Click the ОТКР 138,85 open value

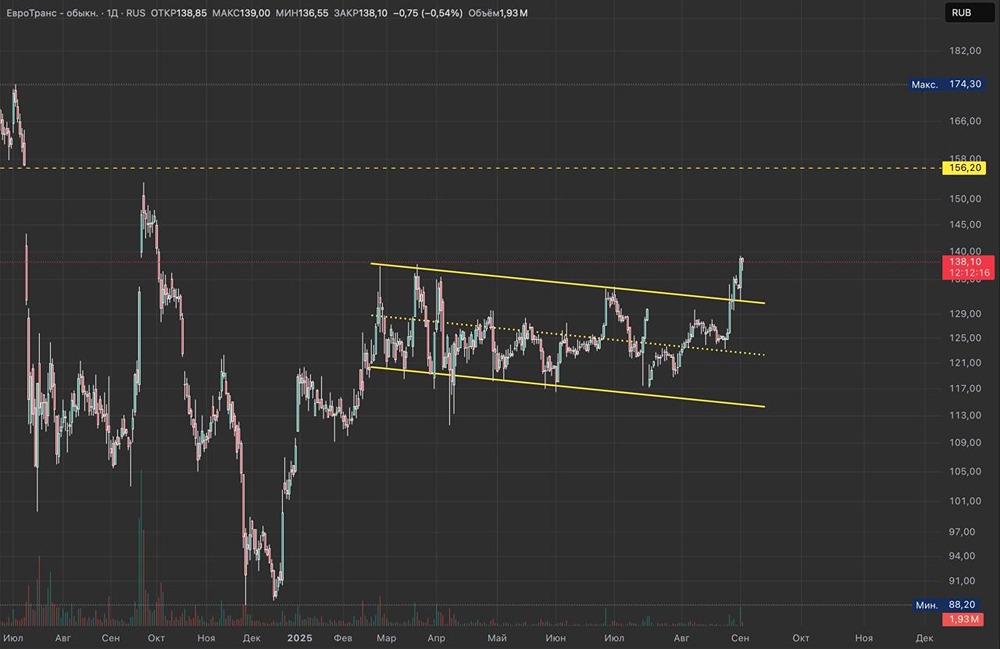click(179, 13)
